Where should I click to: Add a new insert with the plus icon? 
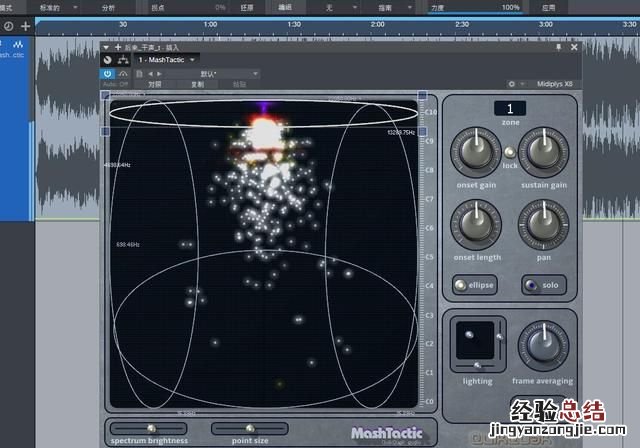click(x=118, y=47)
